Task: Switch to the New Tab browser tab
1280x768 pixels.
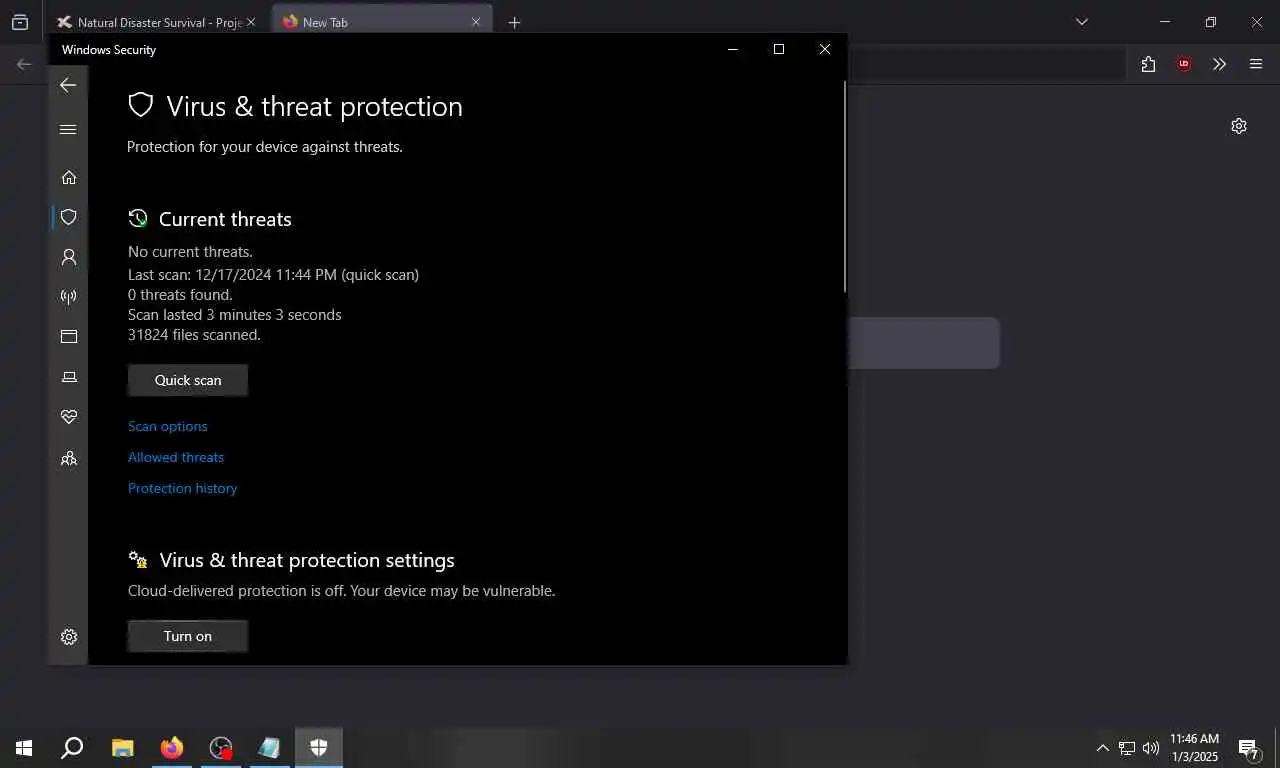Action: tap(382, 22)
